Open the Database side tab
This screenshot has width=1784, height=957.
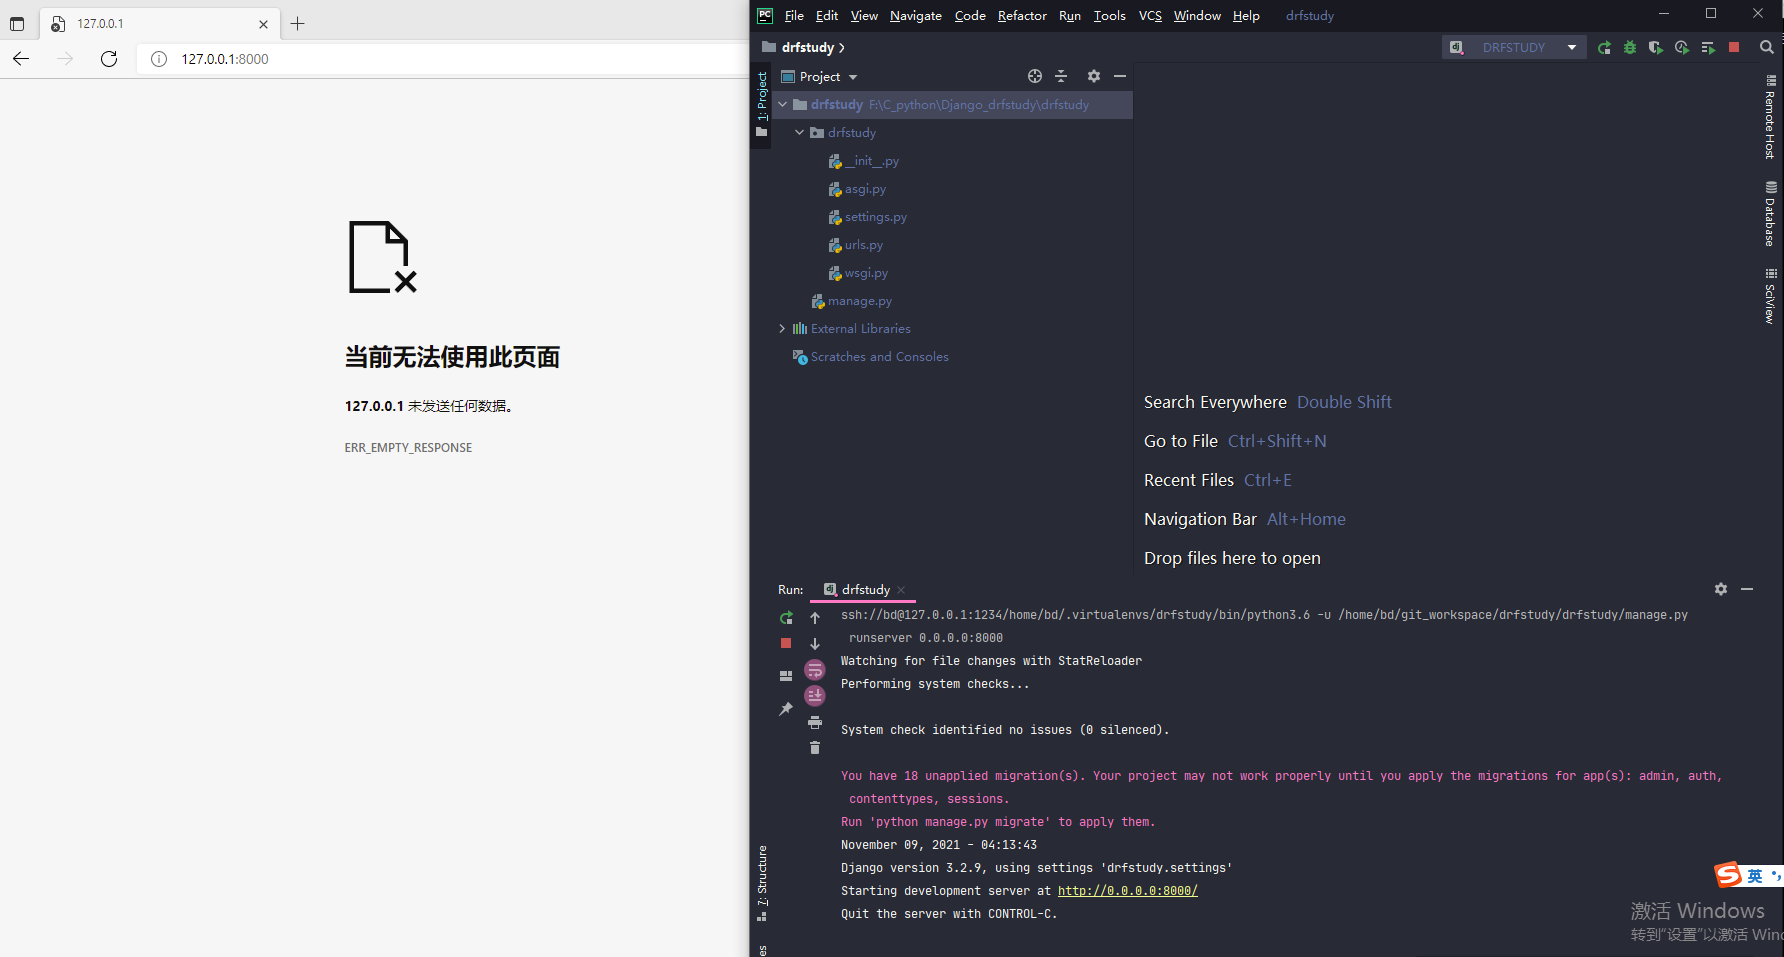[x=1770, y=215]
